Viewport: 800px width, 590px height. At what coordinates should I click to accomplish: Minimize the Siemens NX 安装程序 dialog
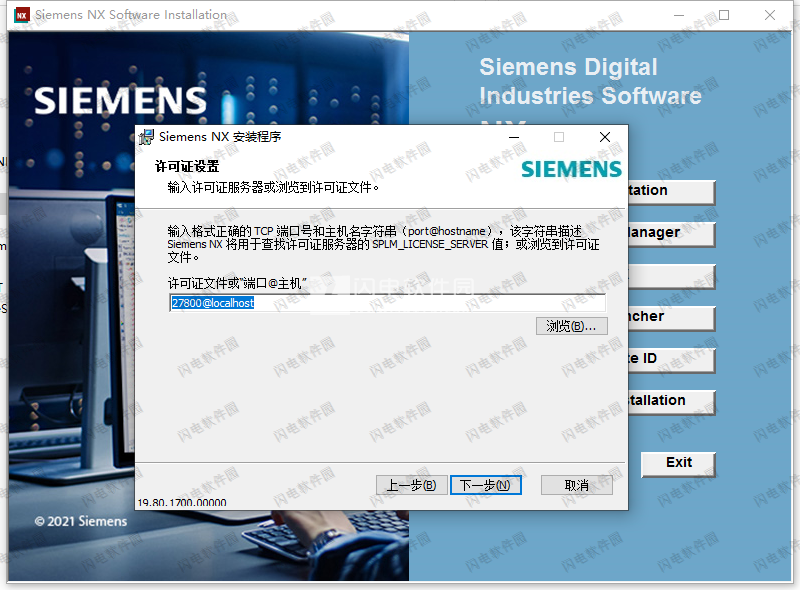(514, 137)
